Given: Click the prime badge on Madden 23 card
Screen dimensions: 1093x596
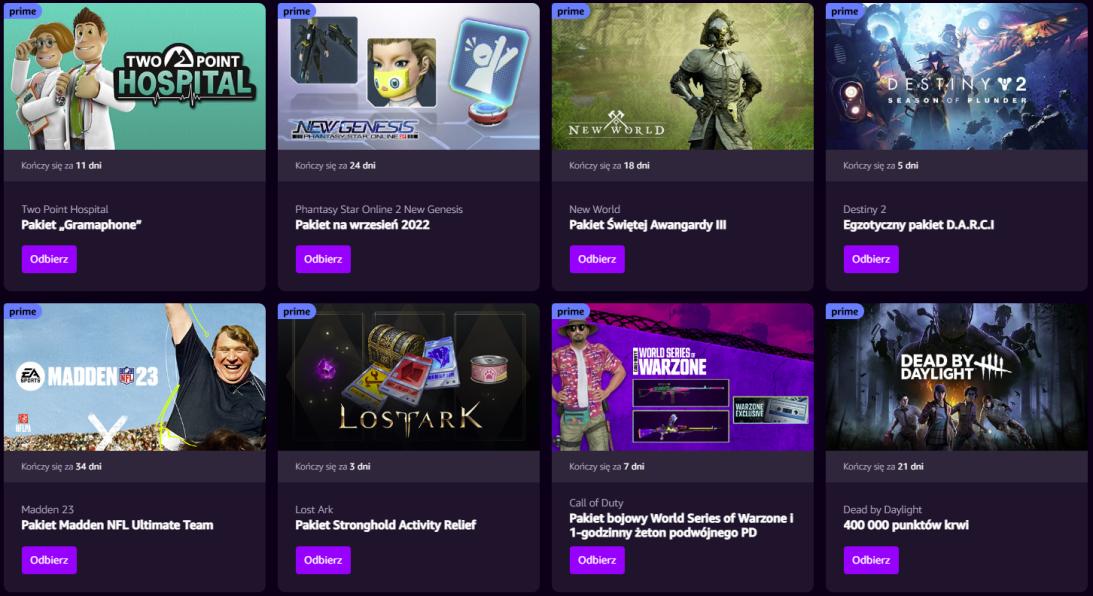Looking at the screenshot, I should coord(22,312).
